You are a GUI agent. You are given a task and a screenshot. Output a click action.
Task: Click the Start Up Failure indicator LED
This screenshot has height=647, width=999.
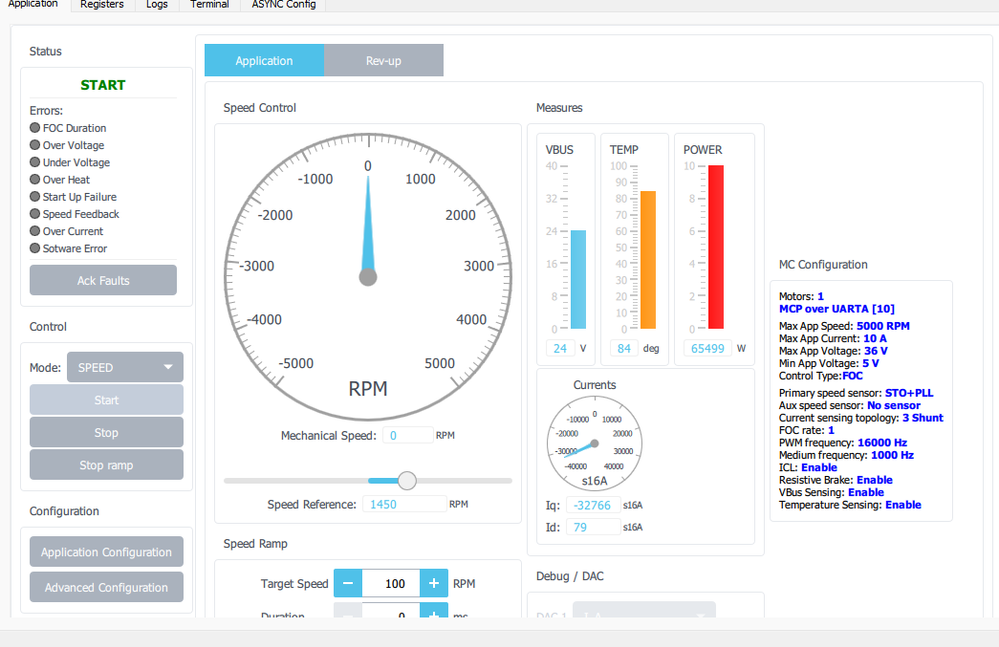click(35, 196)
